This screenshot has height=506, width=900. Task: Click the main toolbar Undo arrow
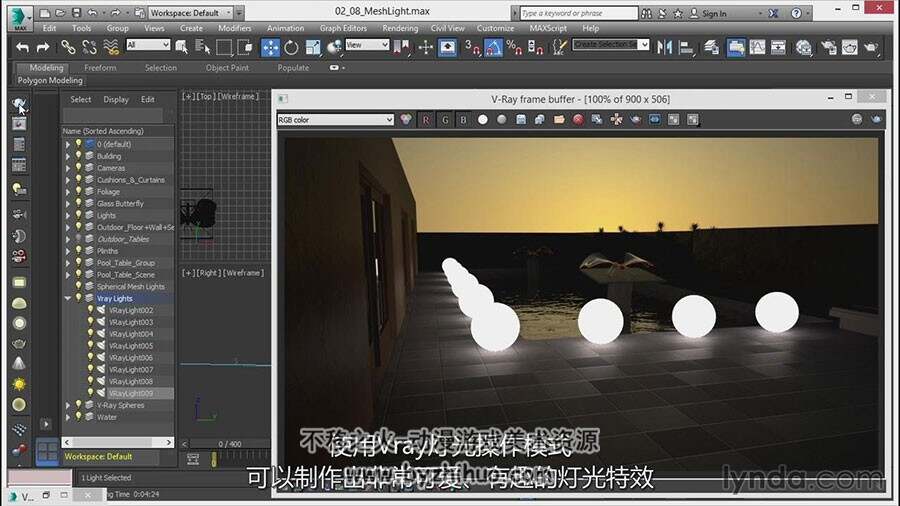[22, 48]
